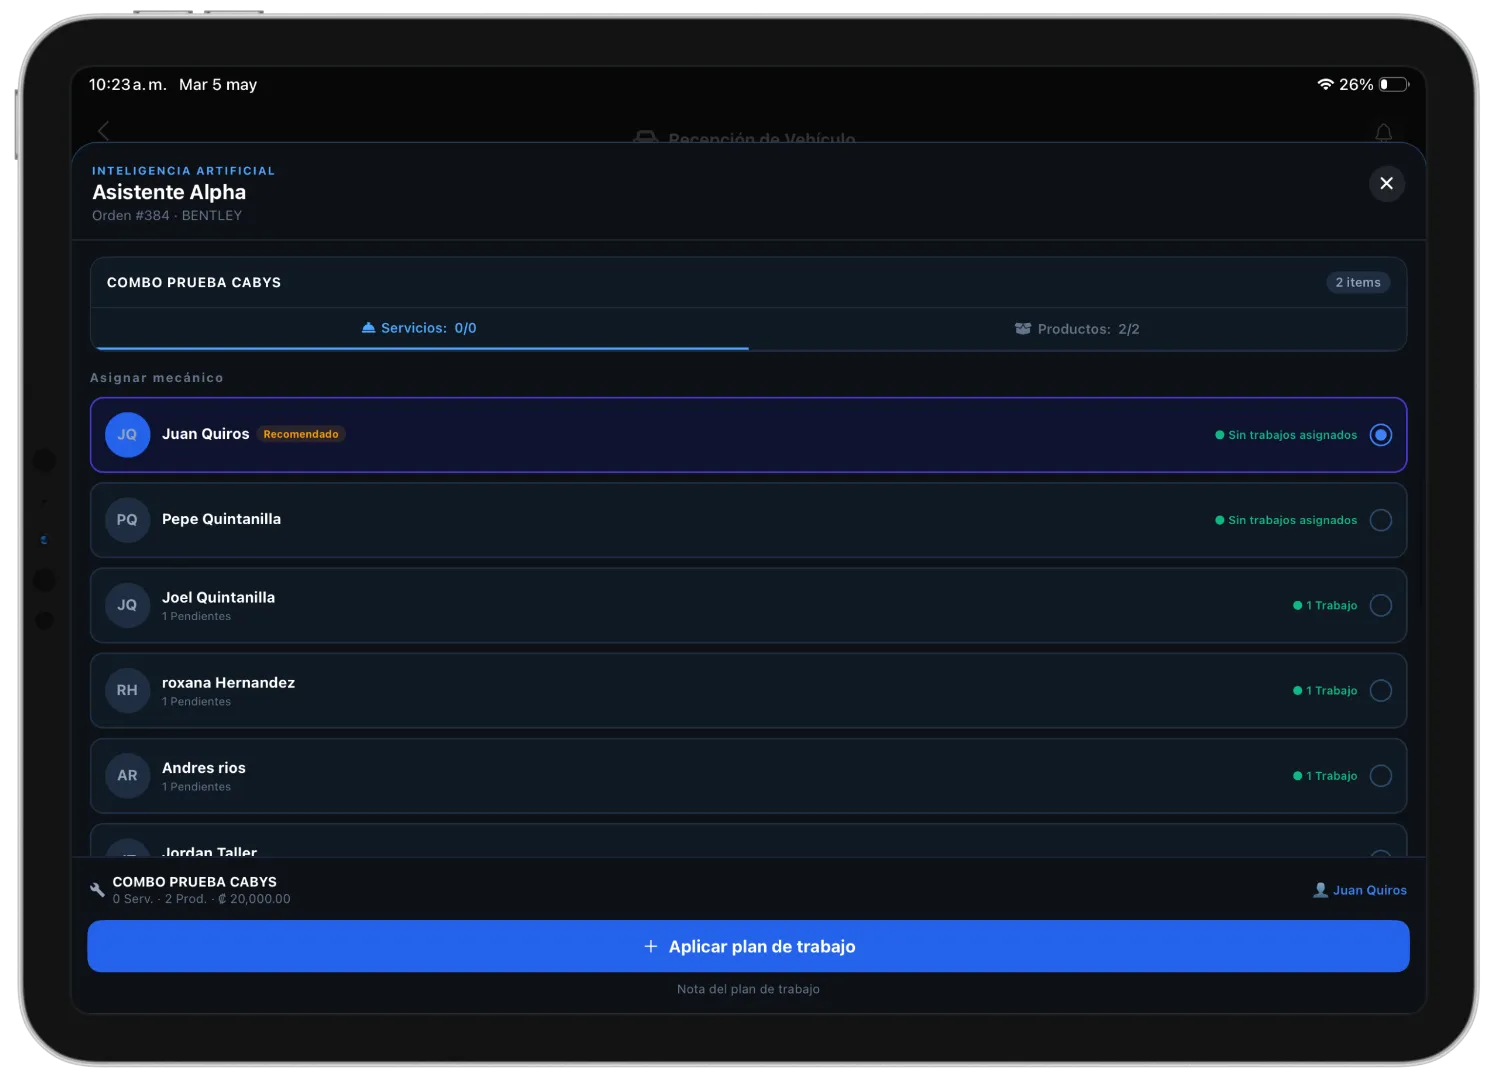Click 1 Pendientes under roxana Hernandez
Screen dimensions: 1500x1080
point(196,701)
